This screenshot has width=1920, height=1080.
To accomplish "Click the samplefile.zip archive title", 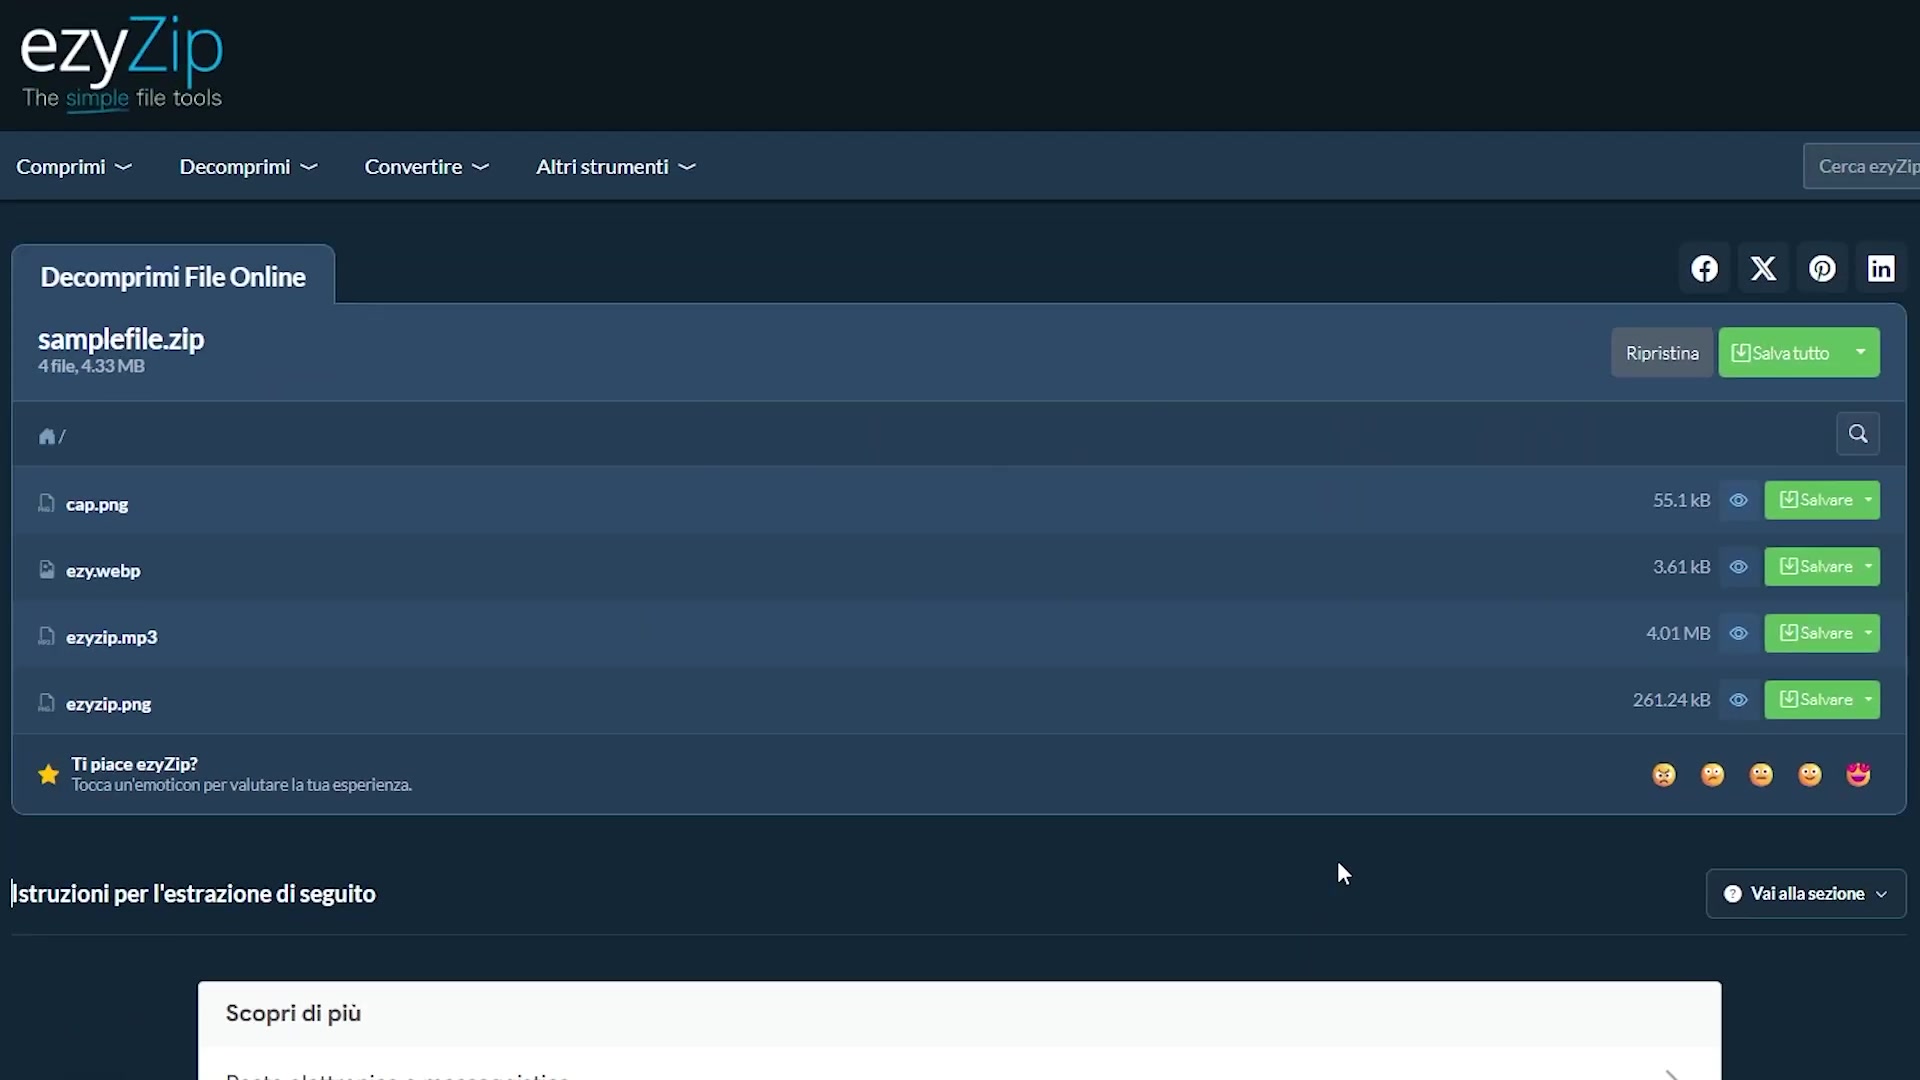I will 121,339.
